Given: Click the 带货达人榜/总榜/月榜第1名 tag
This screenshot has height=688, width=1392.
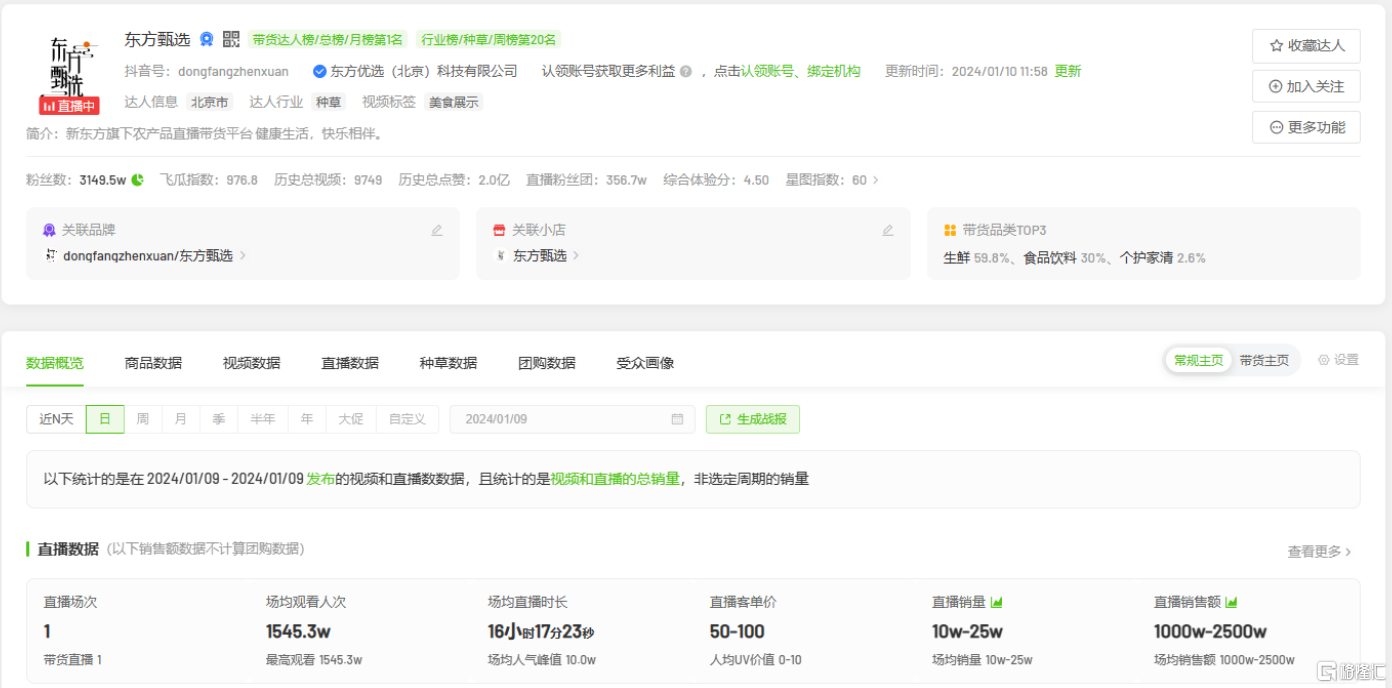Looking at the screenshot, I should (327, 40).
